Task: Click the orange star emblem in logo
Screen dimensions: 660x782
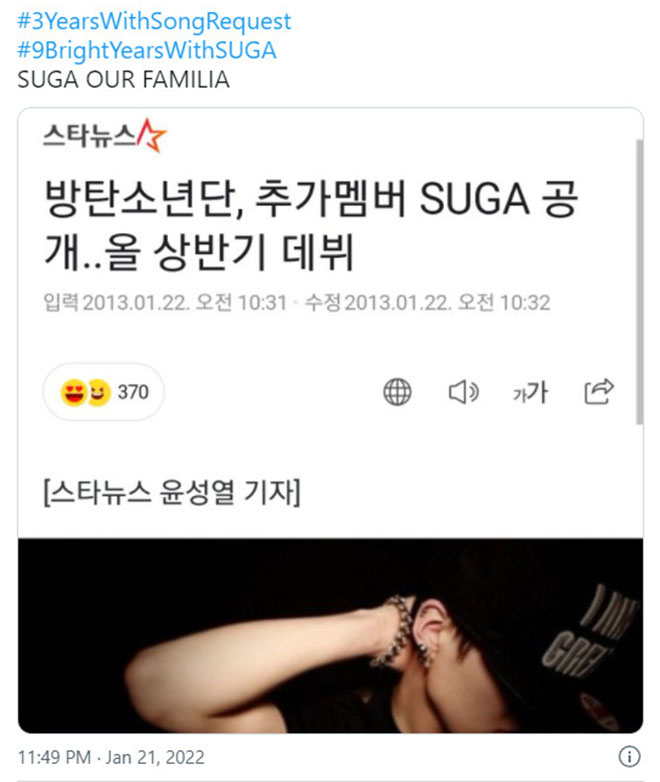Action: [151, 135]
